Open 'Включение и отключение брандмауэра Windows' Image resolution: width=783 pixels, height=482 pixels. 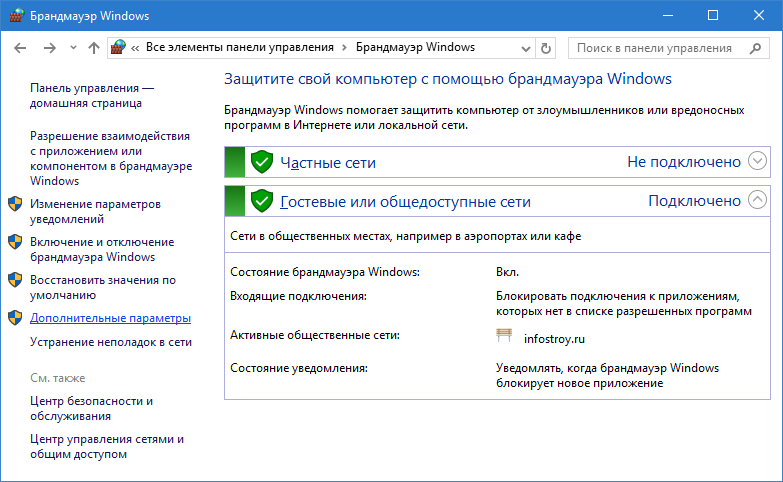coord(102,249)
